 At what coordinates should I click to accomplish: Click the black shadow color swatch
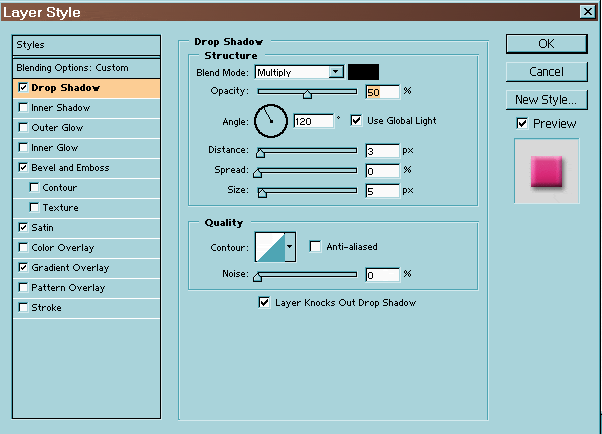coord(363,72)
